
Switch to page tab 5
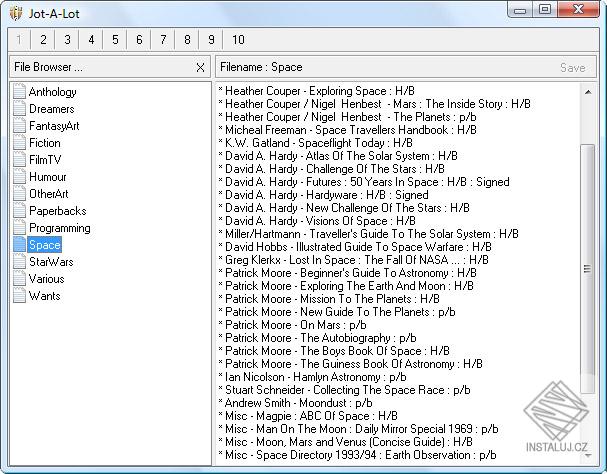115,40
